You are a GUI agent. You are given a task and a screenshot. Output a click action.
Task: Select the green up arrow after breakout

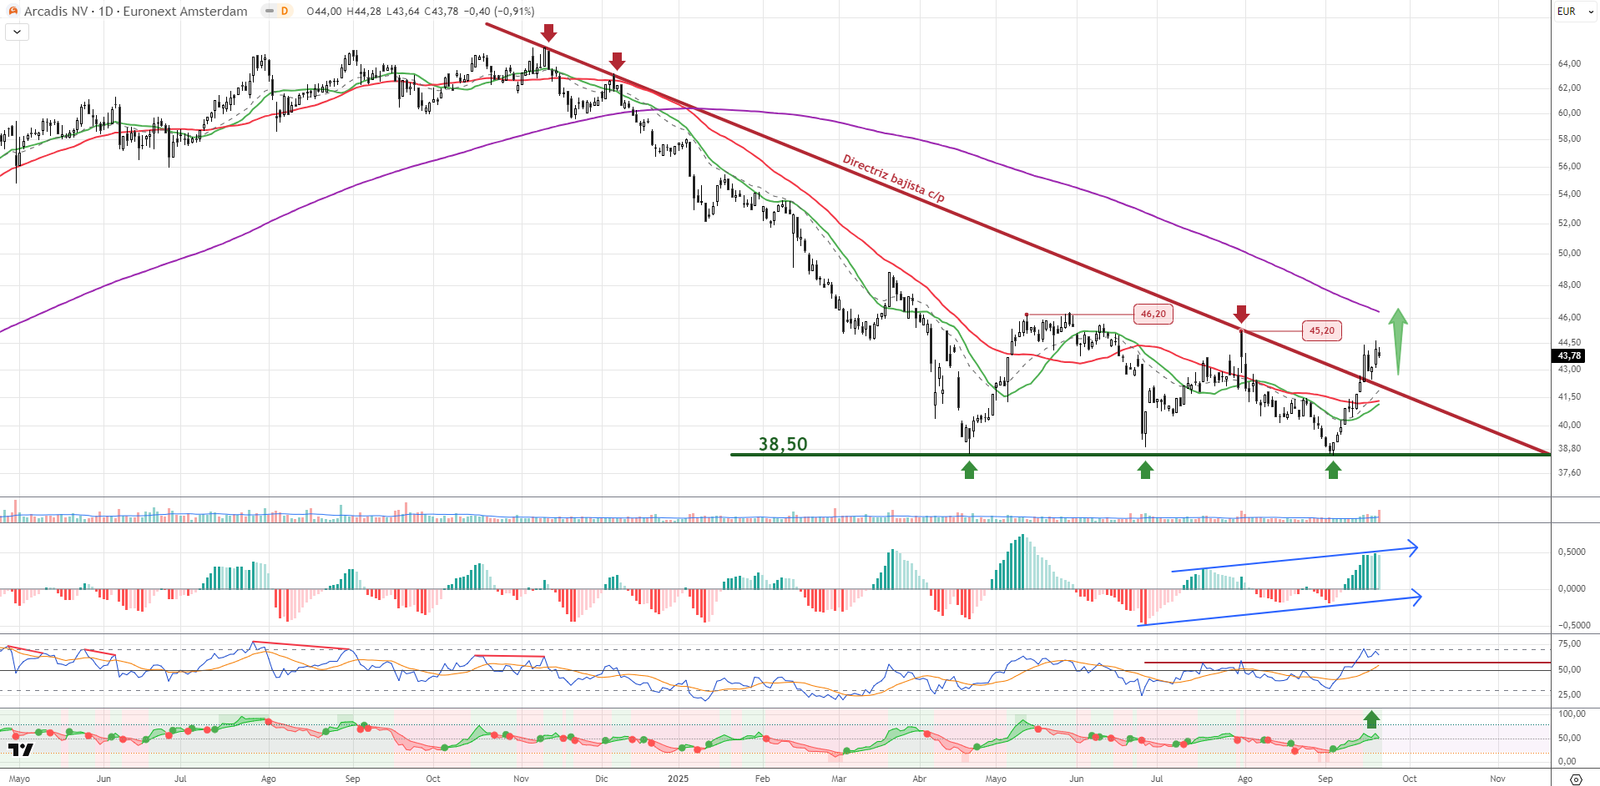[1398, 340]
